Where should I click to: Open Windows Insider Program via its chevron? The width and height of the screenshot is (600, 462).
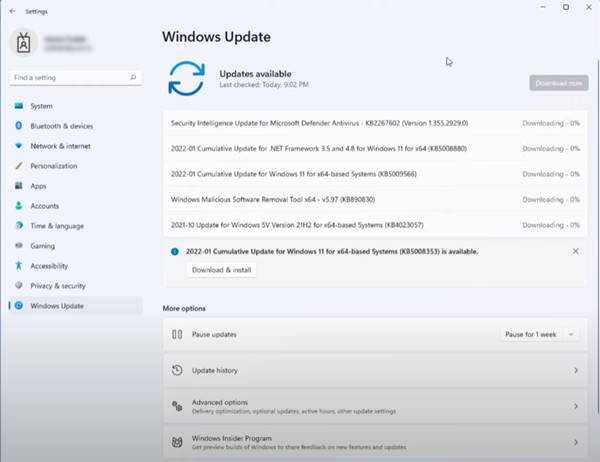[576, 442]
